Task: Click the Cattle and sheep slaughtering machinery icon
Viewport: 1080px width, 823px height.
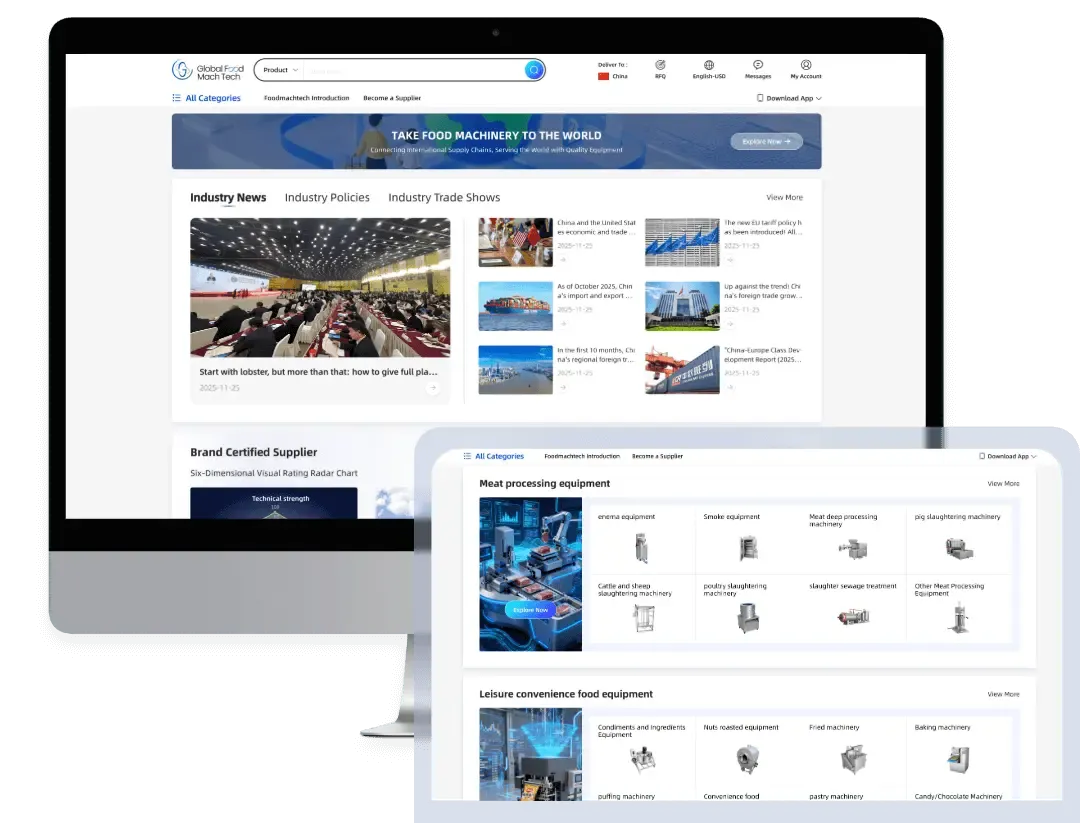Action: coord(644,618)
